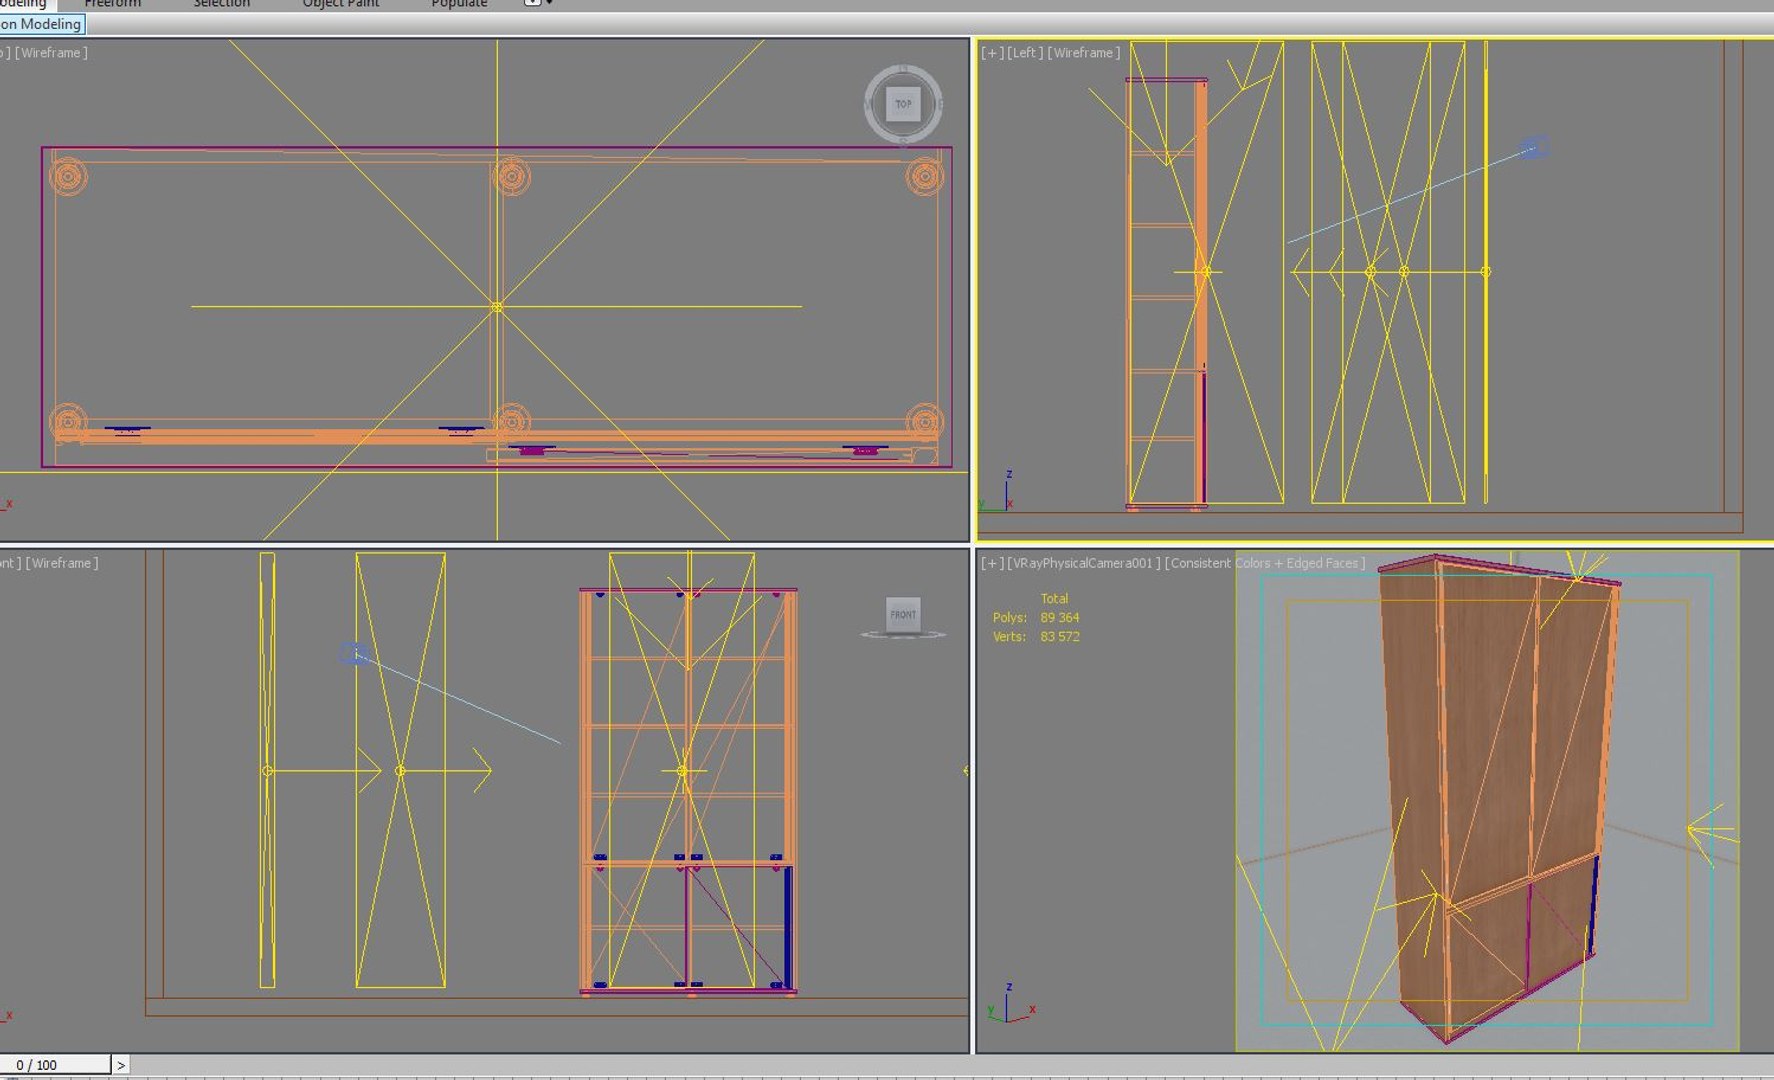Screen dimensions: 1774x1080
Task: Click the [+] menu in camera viewport
Action: pyautogui.click(x=992, y=563)
